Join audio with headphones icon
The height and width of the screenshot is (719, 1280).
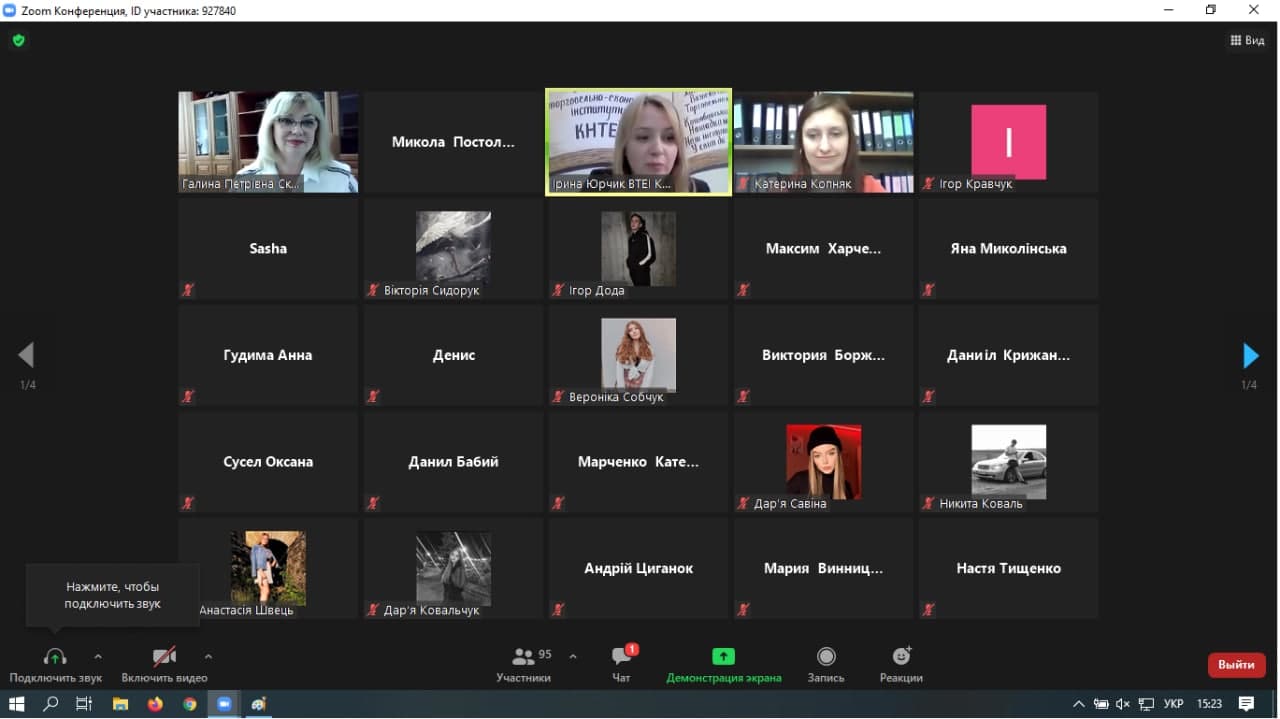pos(55,657)
